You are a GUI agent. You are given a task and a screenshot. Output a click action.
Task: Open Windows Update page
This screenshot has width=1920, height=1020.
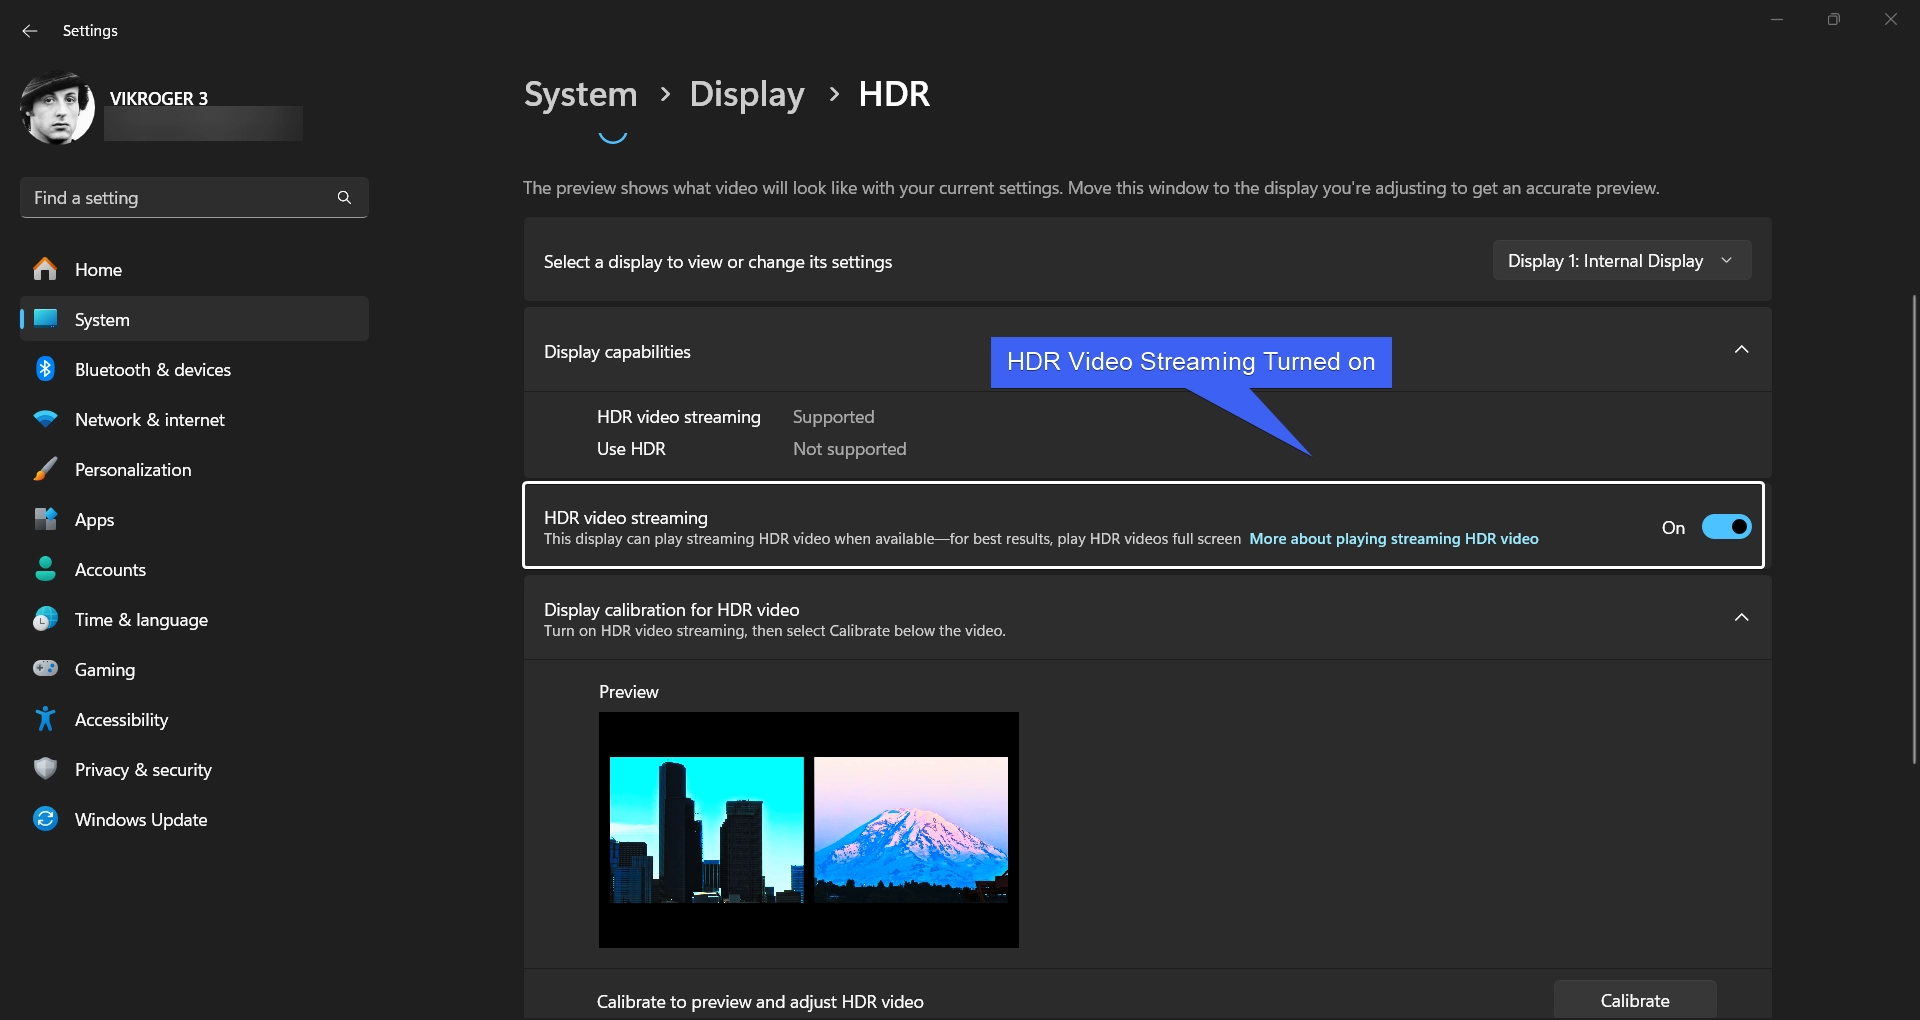point(194,819)
